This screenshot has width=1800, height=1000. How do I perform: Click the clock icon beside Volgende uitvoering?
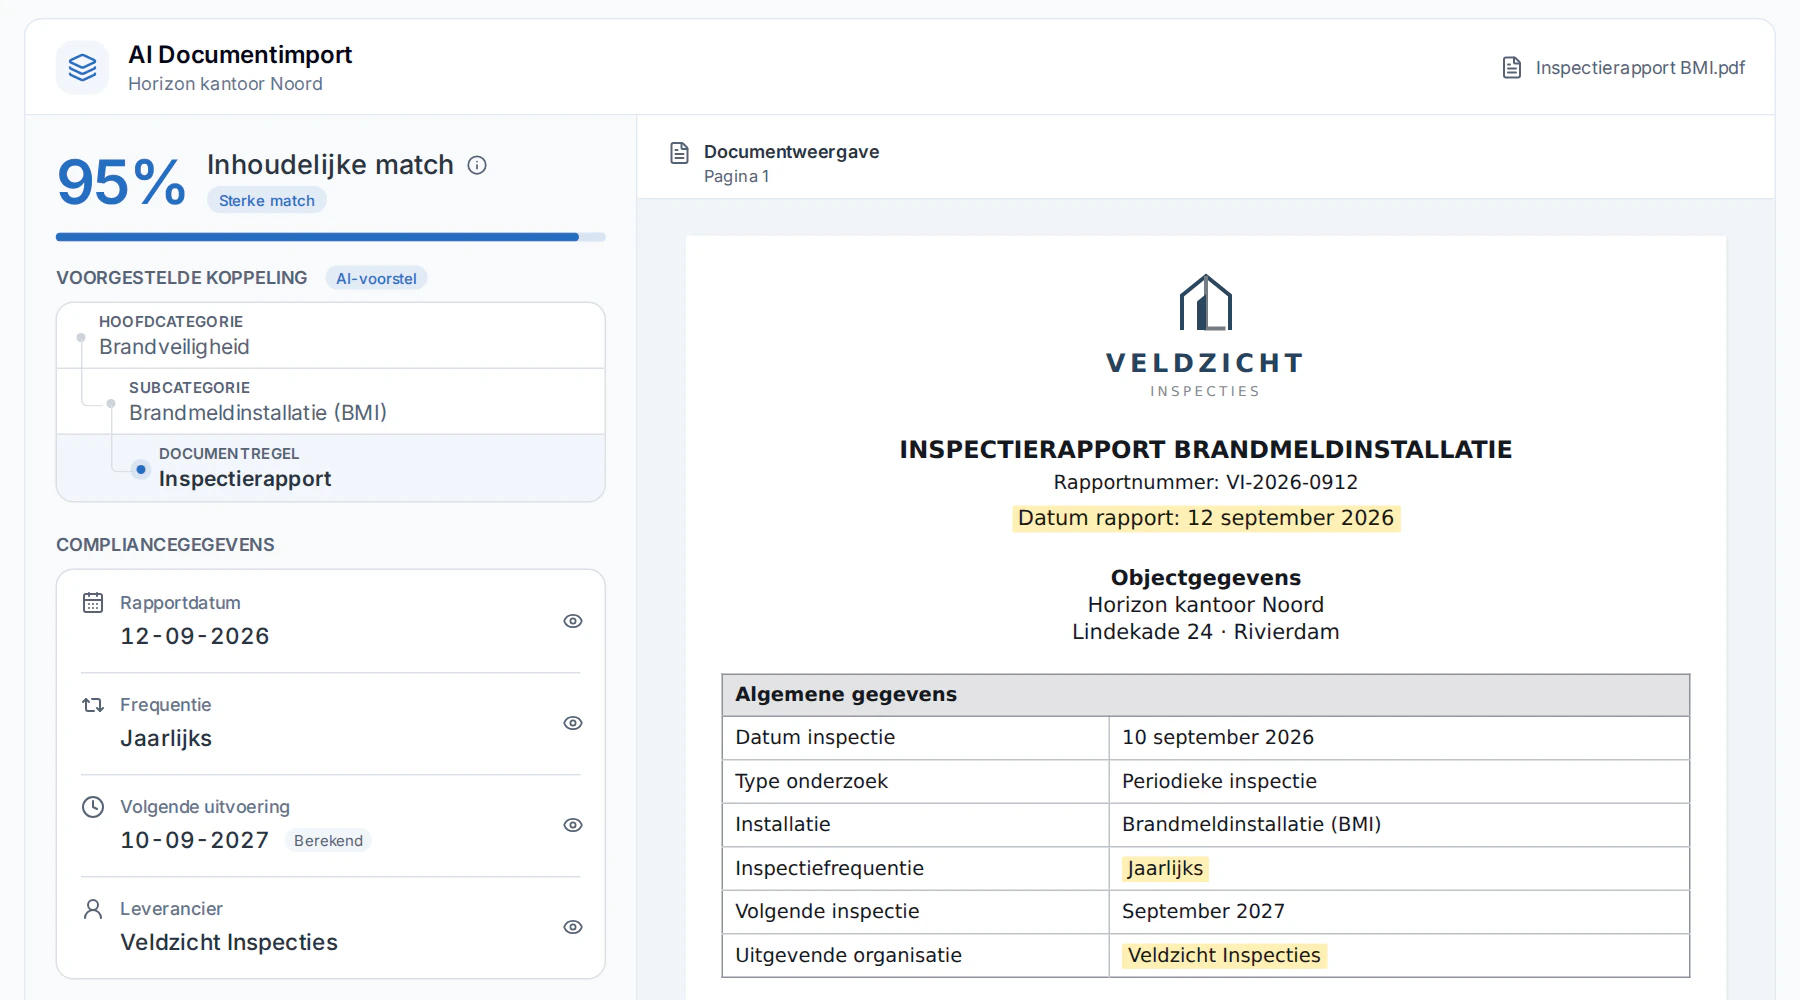pyautogui.click(x=93, y=807)
